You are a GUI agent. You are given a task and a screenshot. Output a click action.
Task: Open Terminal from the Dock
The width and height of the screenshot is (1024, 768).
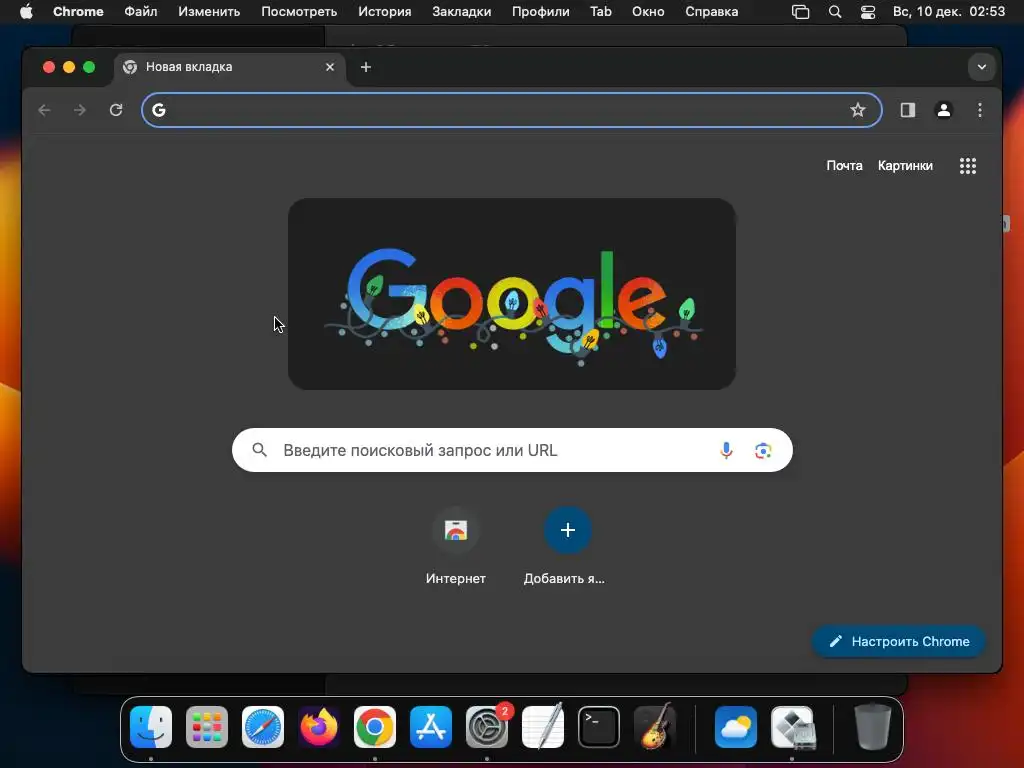(599, 727)
